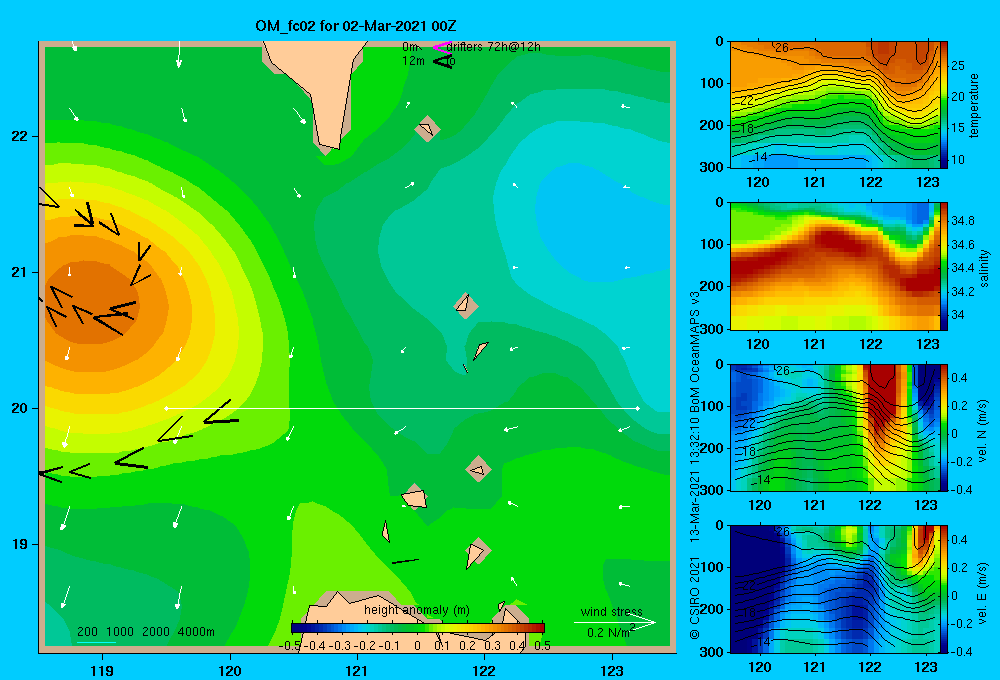Click the '-0.5' height anomaly scale value
Image resolution: width=1000 pixels, height=680 pixels.
[x=290, y=646]
